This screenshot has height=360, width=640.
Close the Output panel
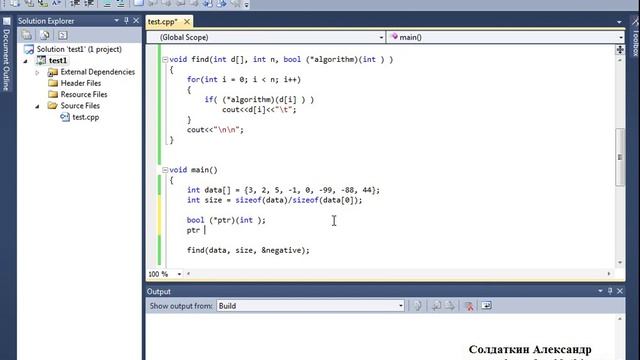[620, 291]
